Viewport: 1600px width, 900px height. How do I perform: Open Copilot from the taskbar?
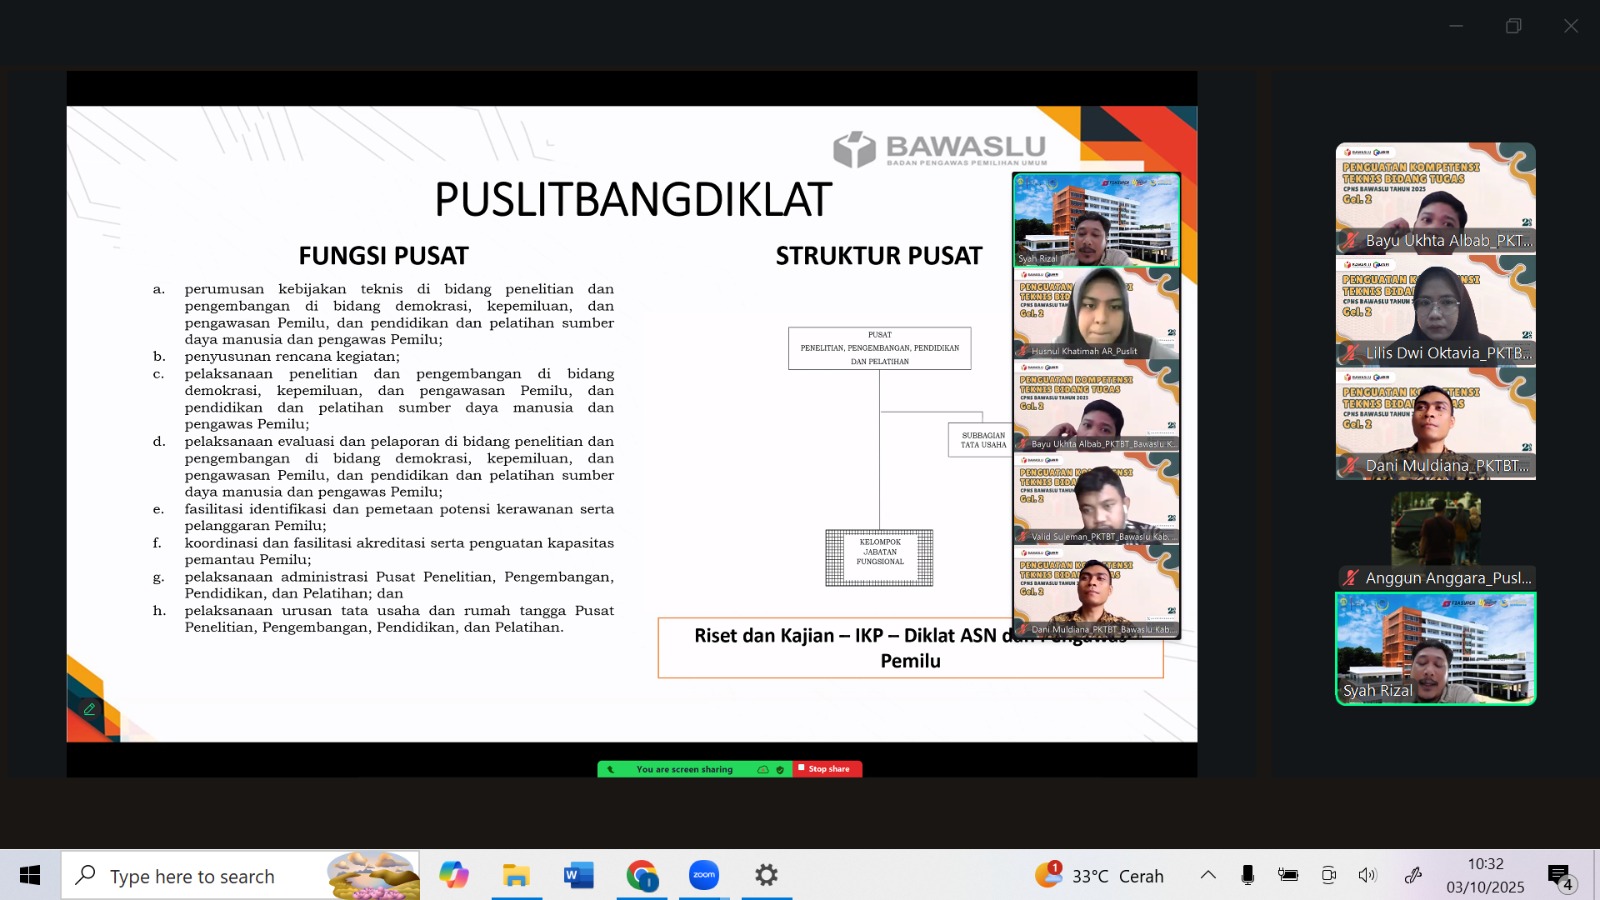tap(453, 876)
